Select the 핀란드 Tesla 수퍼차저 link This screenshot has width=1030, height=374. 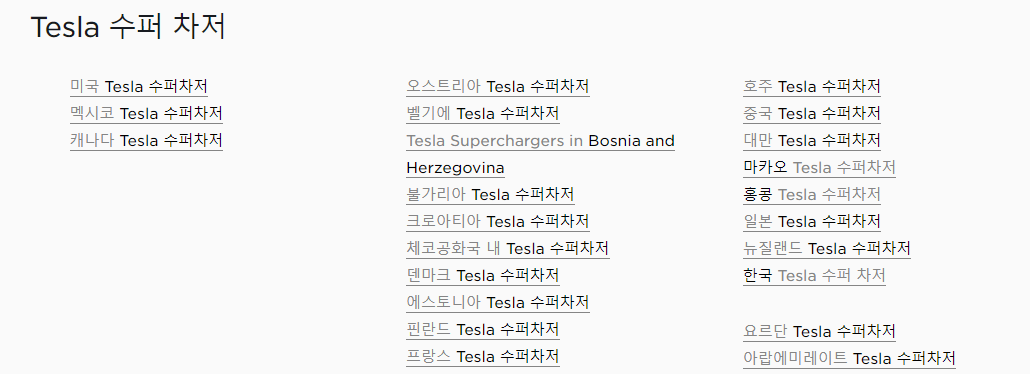point(483,329)
